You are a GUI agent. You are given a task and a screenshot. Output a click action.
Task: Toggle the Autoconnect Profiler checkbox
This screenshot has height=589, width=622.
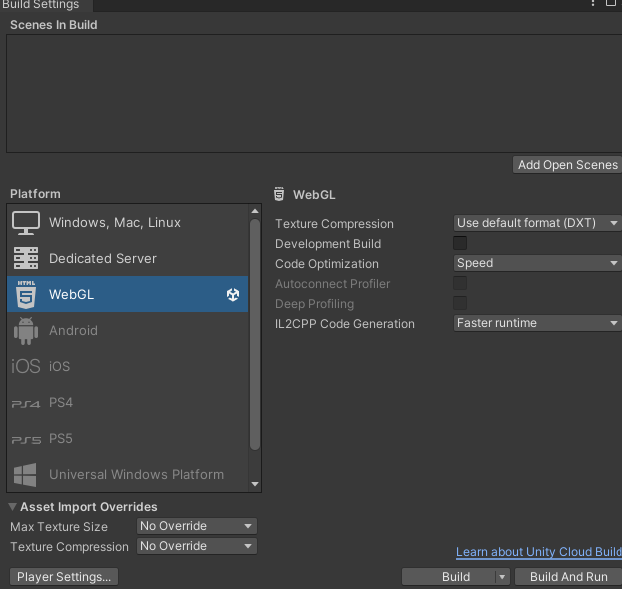click(460, 283)
